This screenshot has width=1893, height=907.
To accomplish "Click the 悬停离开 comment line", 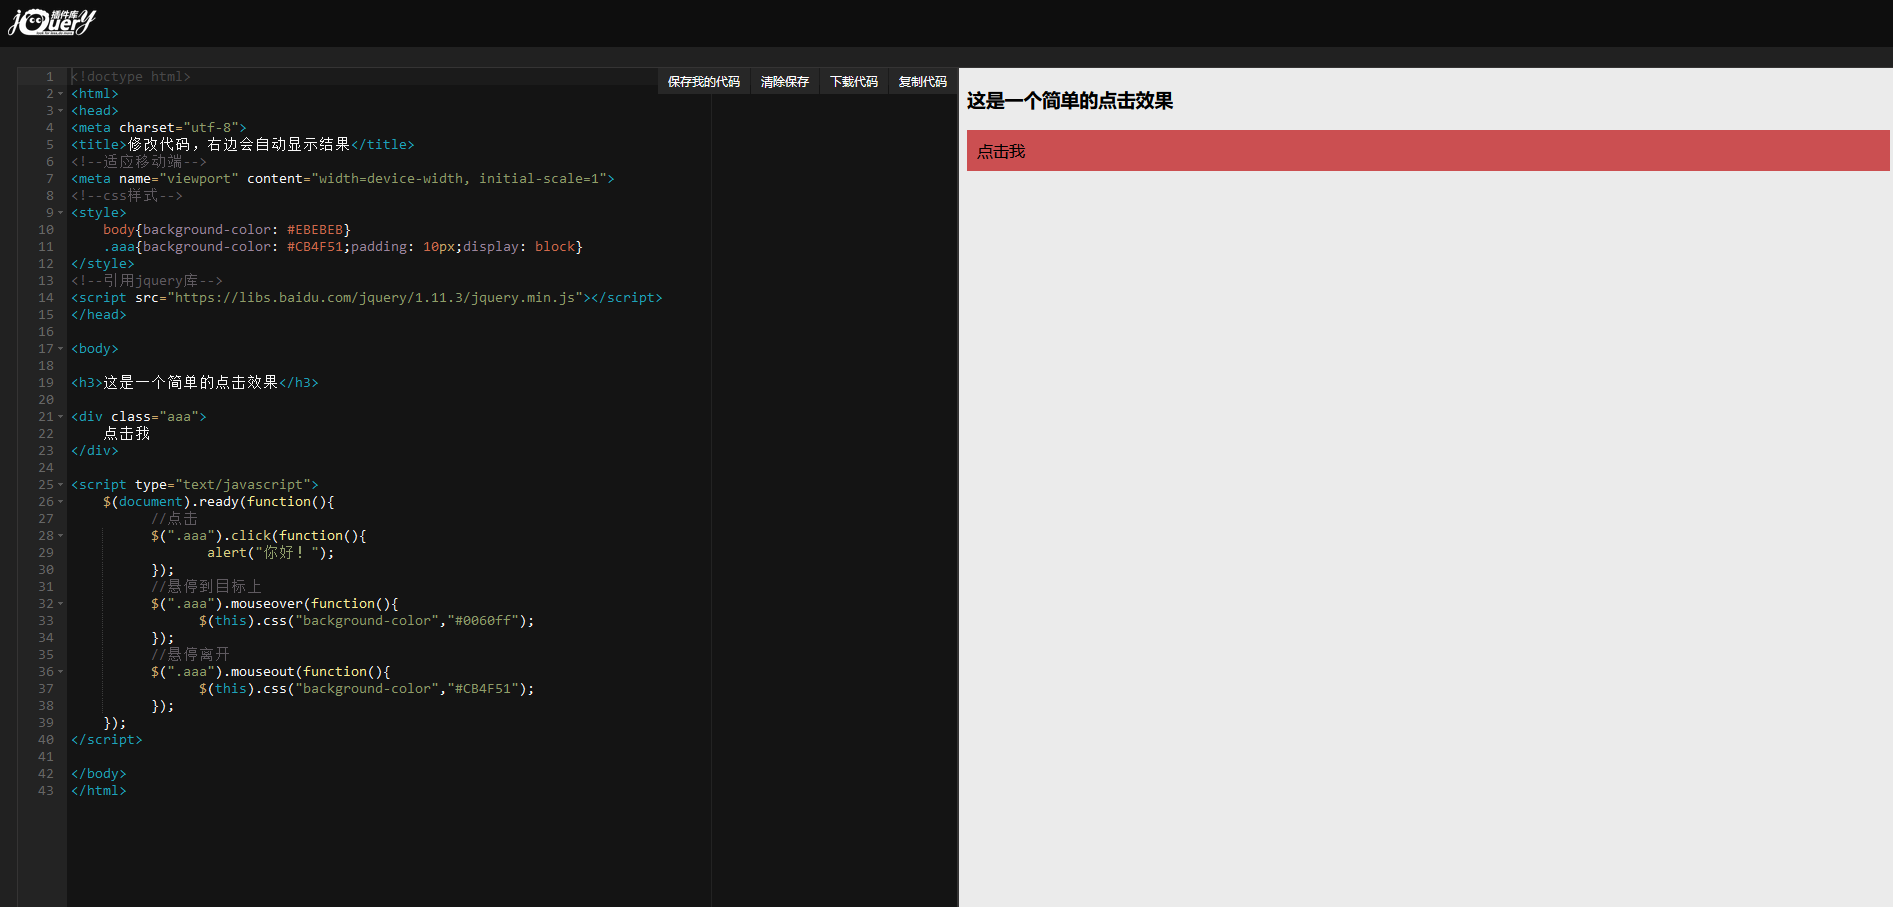I will click(191, 655).
